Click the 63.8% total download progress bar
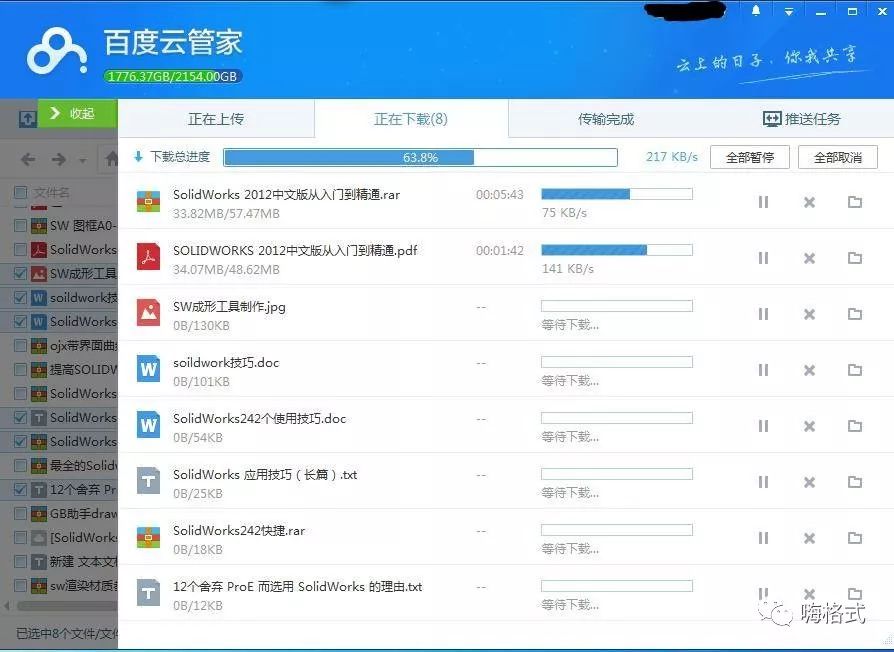 (420, 157)
